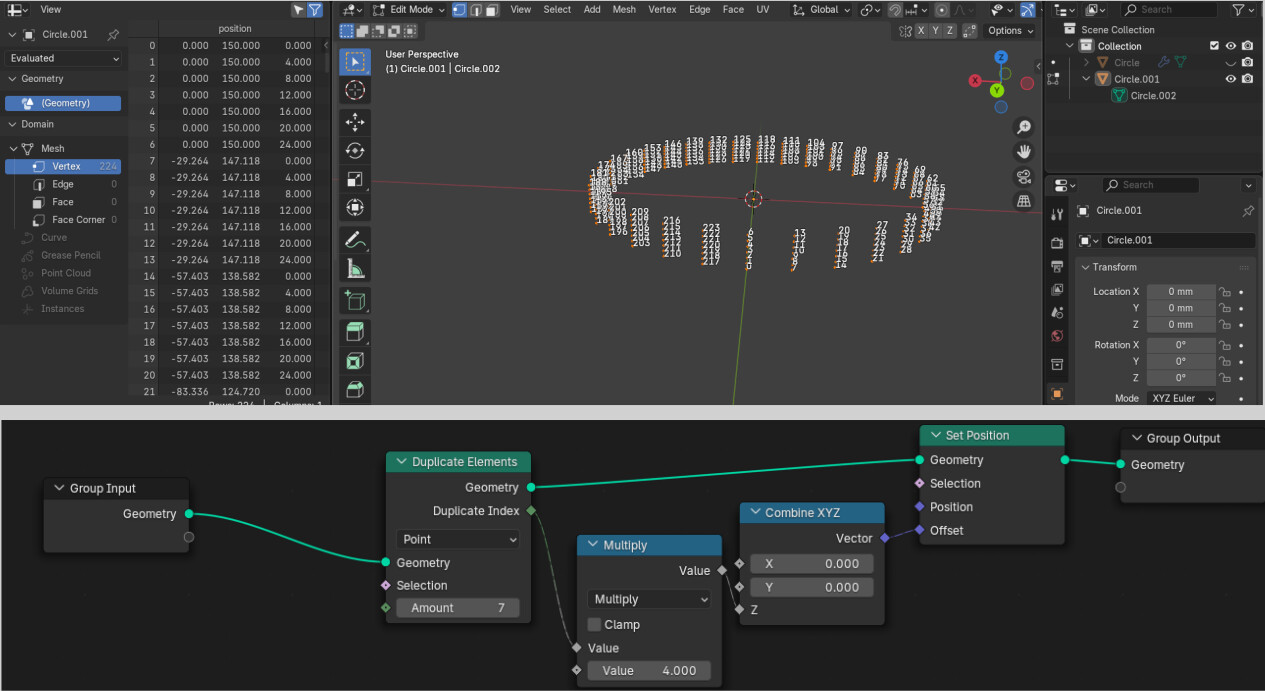This screenshot has height=691, width=1265.
Task: Toggle camera view gizmo icon
Action: (1024, 177)
